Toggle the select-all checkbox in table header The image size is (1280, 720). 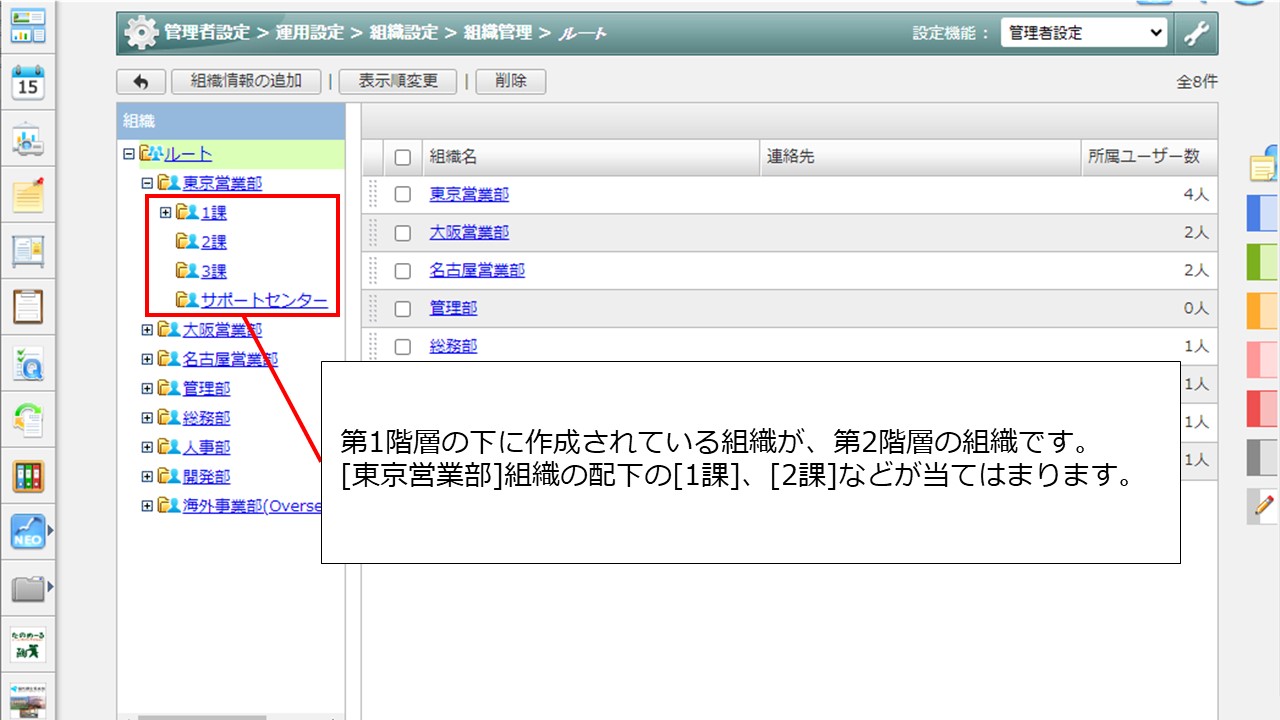click(x=403, y=157)
